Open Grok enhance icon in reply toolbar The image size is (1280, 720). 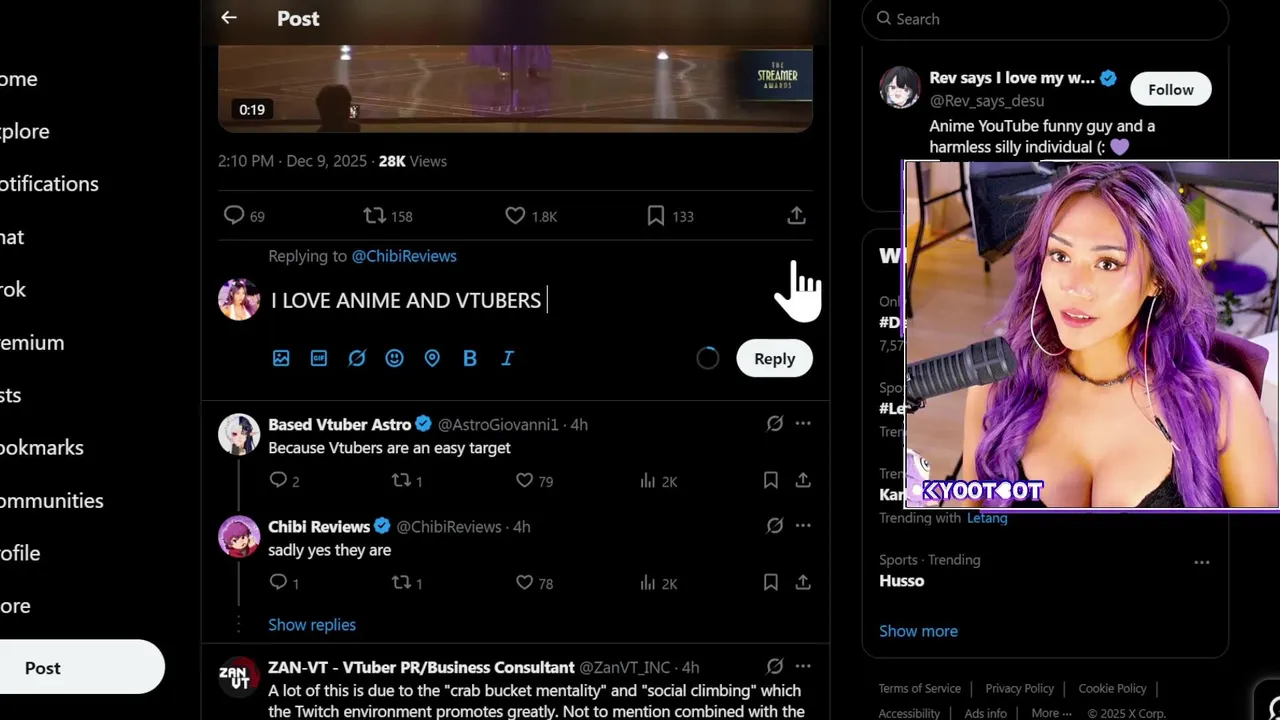[357, 358]
